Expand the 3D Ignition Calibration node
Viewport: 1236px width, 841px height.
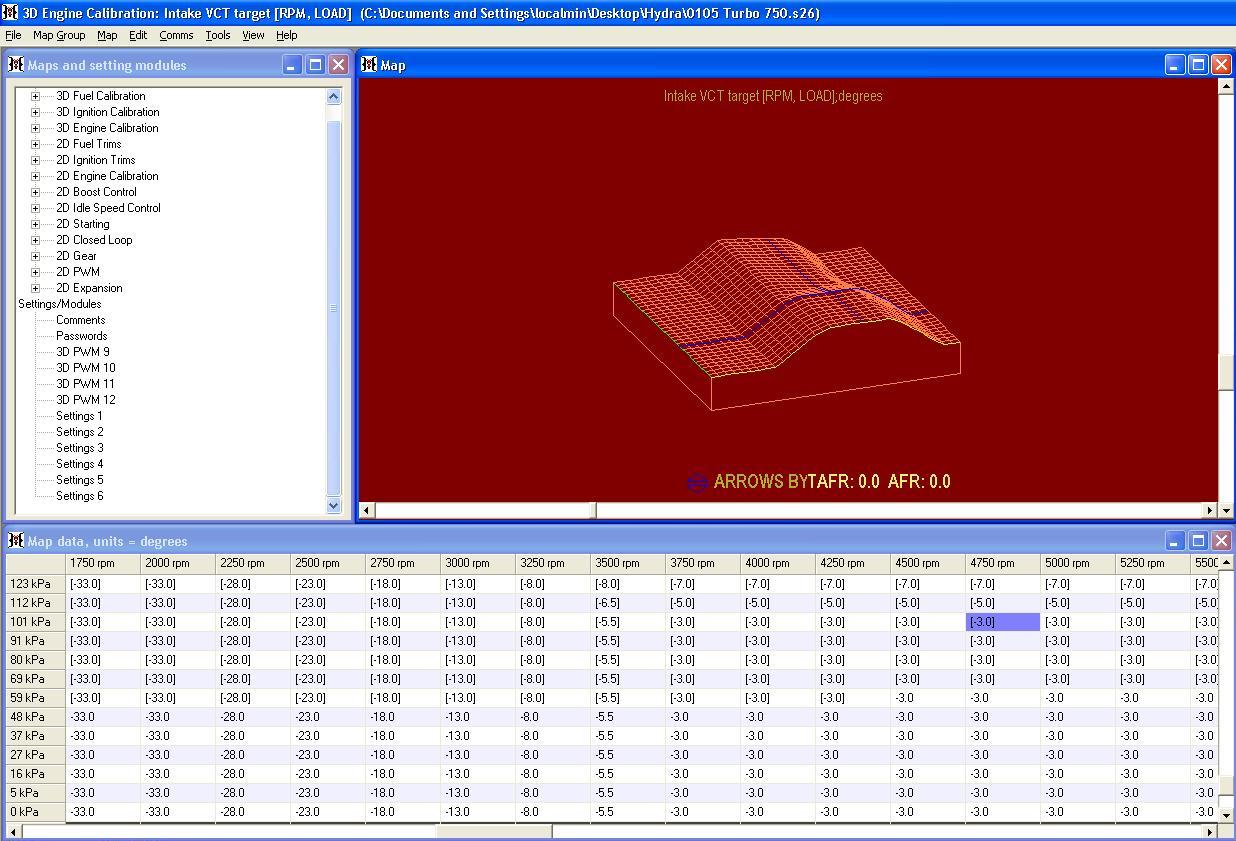(x=34, y=111)
